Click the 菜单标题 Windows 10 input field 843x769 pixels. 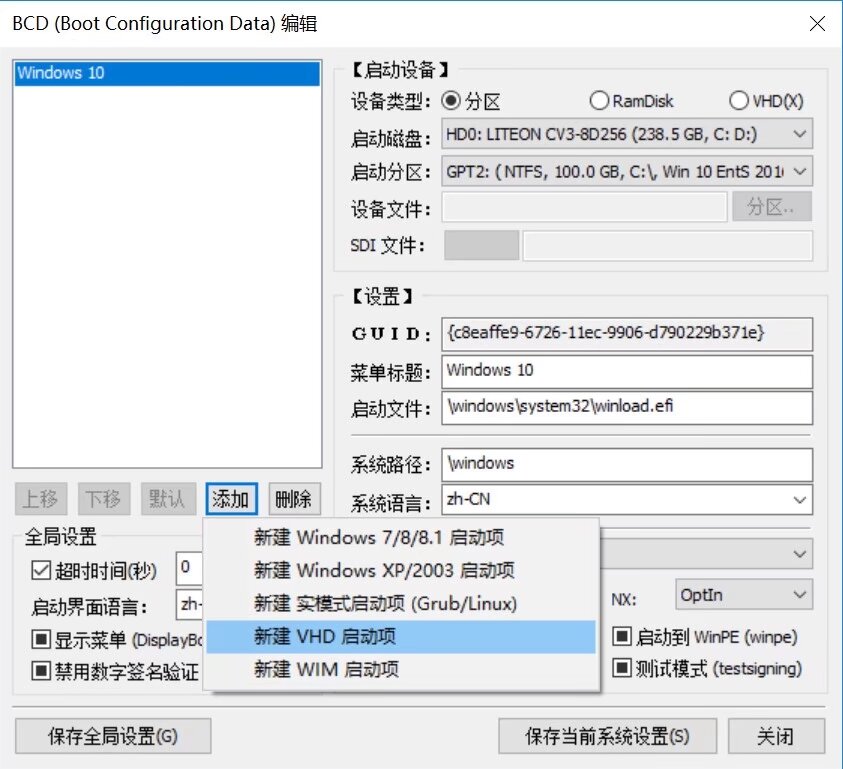[x=627, y=371]
